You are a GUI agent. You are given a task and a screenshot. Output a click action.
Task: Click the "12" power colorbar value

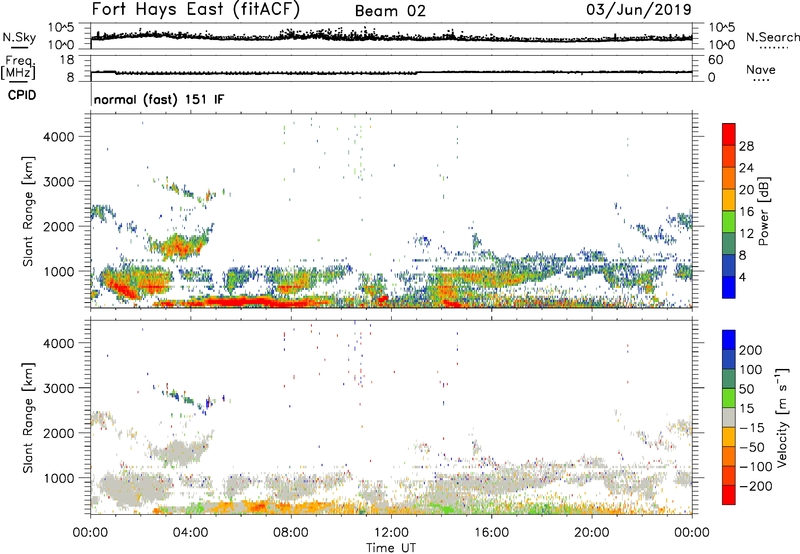pos(746,234)
